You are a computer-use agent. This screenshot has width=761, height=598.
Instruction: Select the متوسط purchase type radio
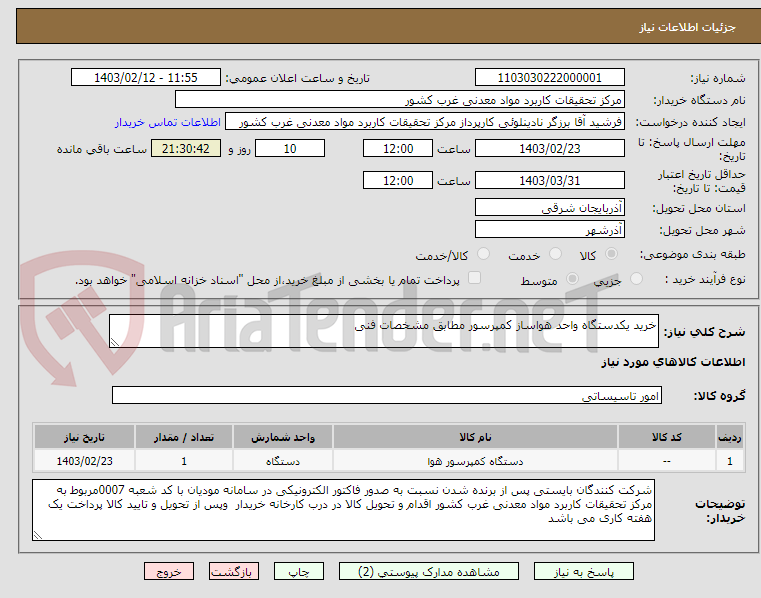click(573, 279)
